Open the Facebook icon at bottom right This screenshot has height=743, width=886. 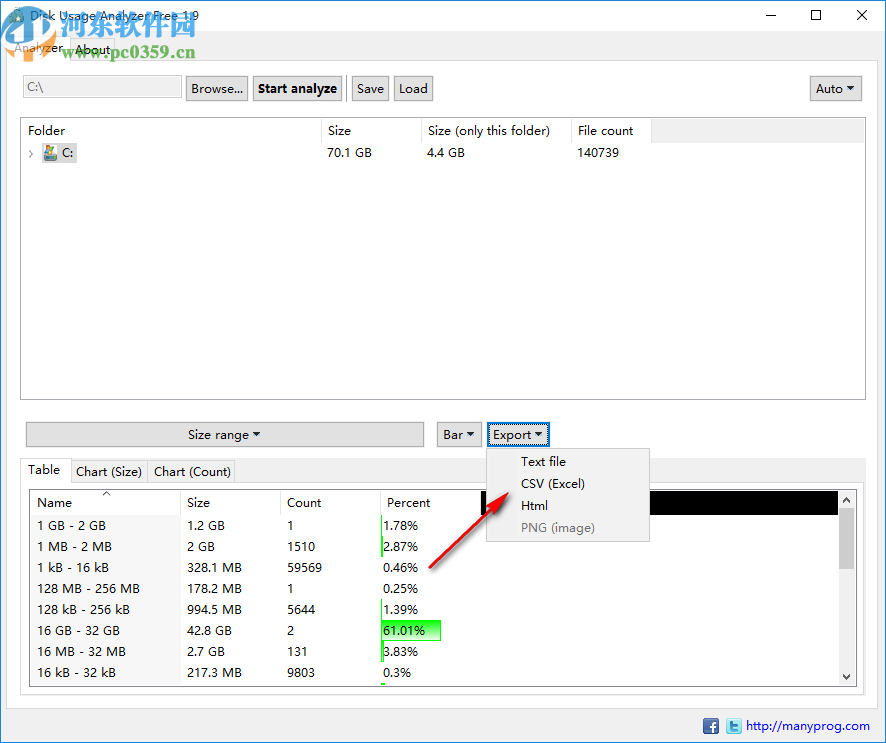click(x=711, y=726)
